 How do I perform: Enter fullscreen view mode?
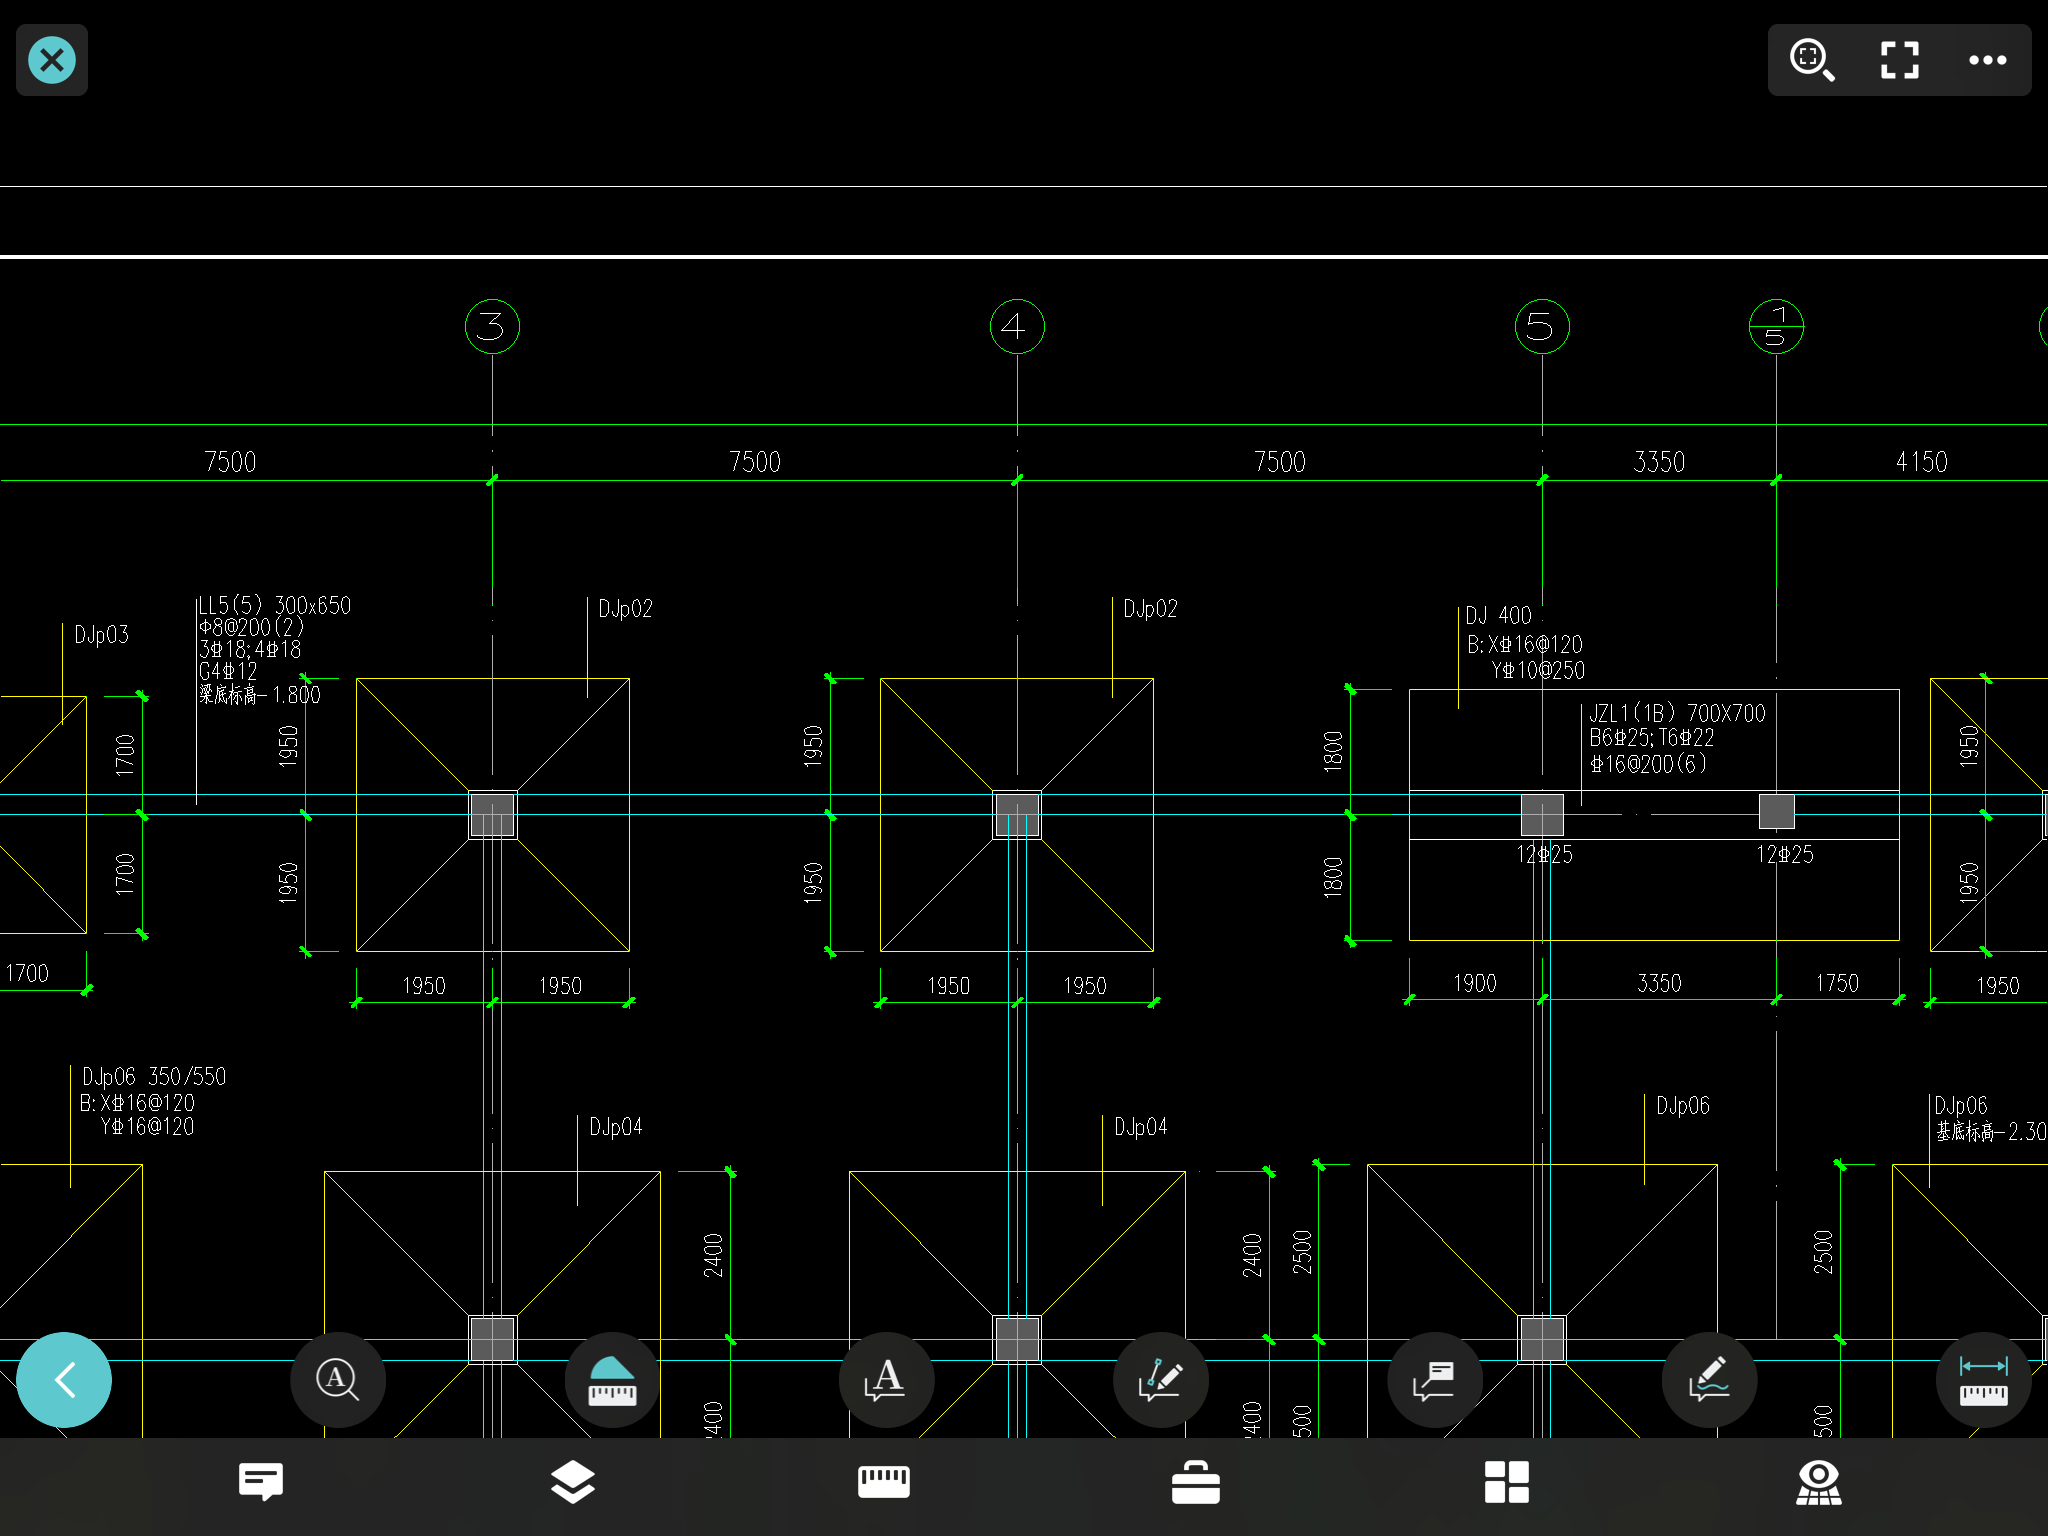pyautogui.click(x=1900, y=60)
